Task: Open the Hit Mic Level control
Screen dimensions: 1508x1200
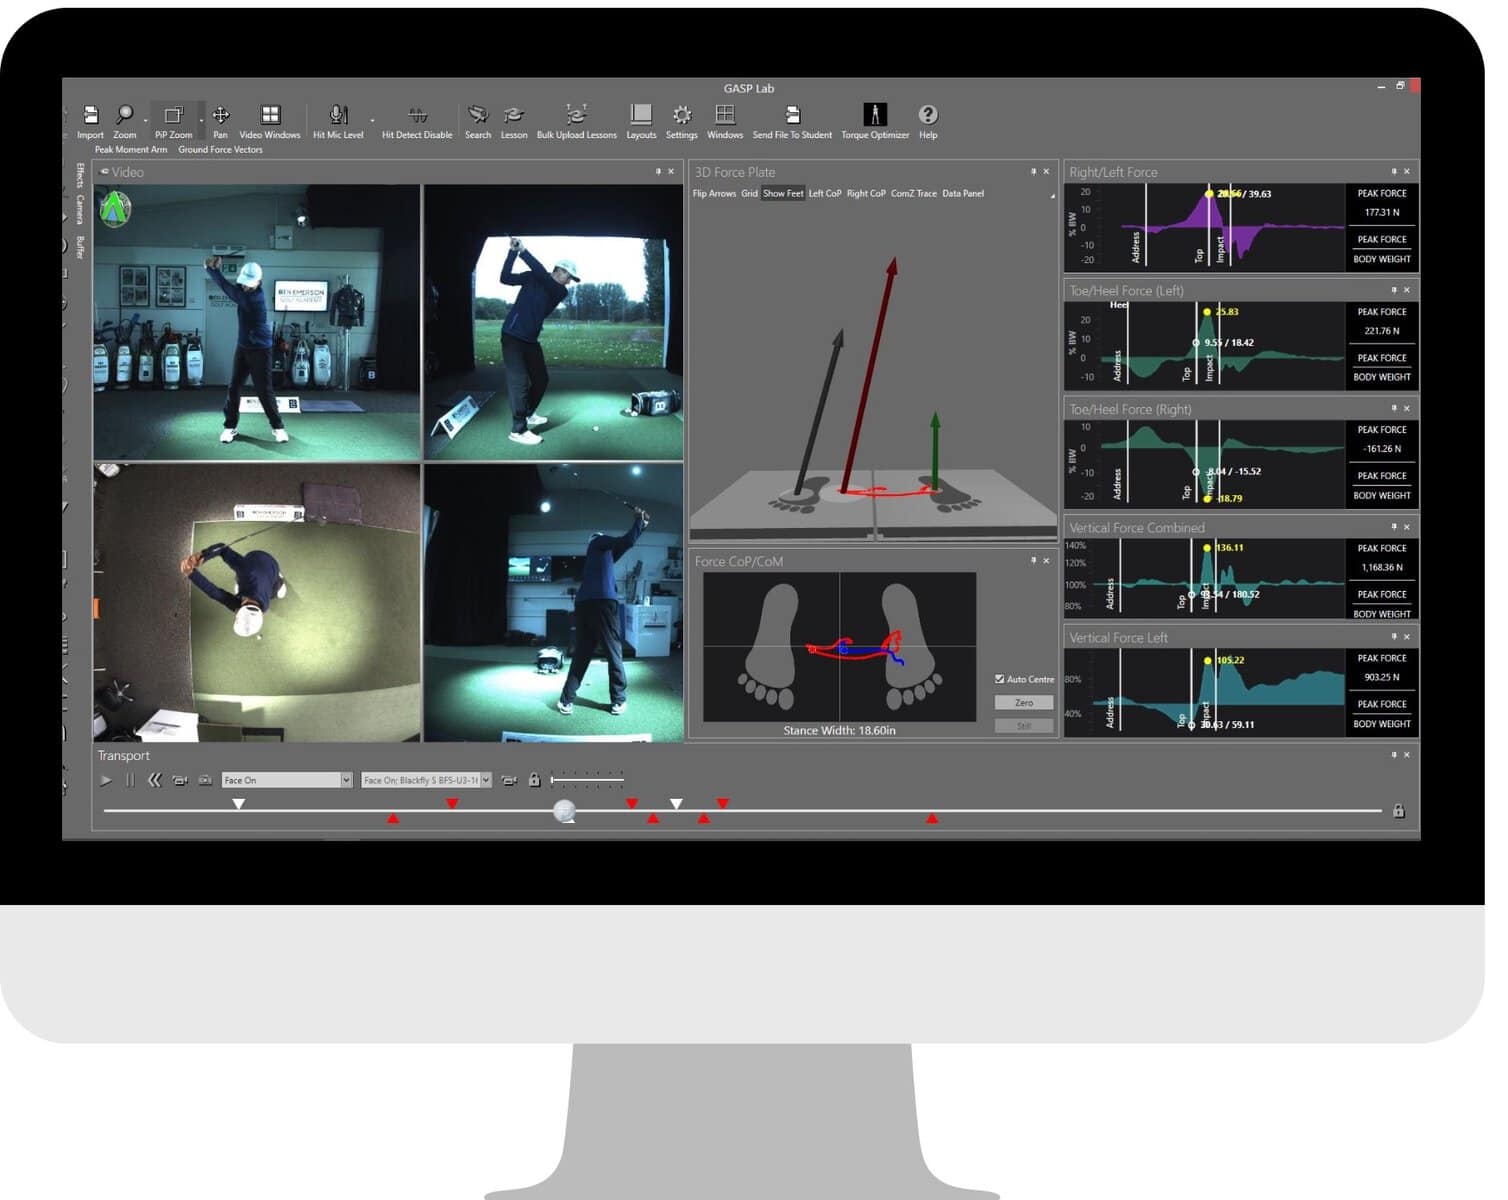Action: coord(338,122)
